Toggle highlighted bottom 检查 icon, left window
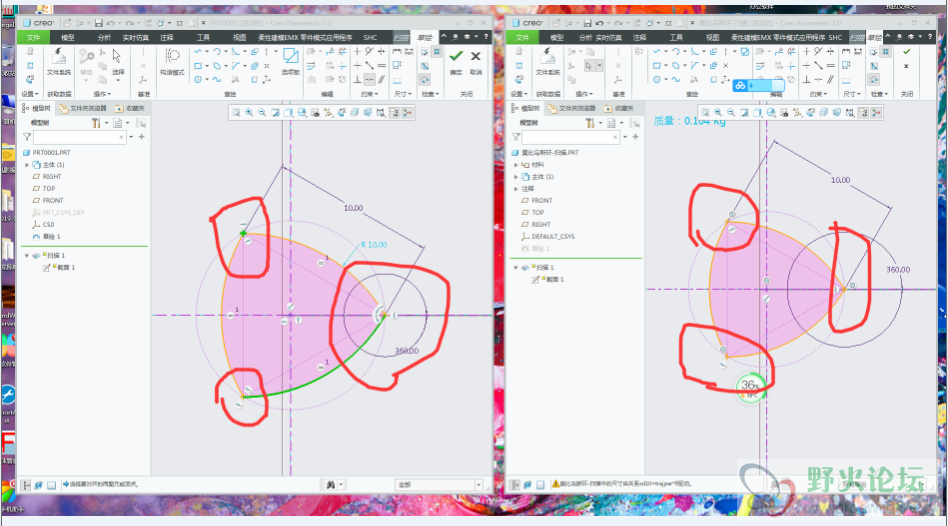Viewport: 948px width, 526px height. (425, 79)
